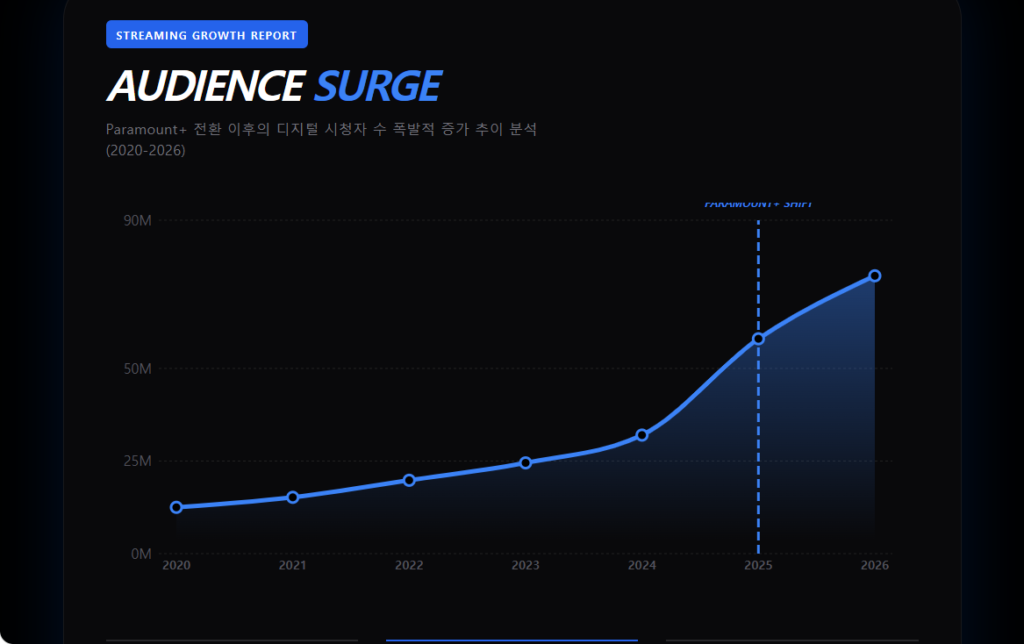Click the white AUDIENCE word in title

point(205,87)
